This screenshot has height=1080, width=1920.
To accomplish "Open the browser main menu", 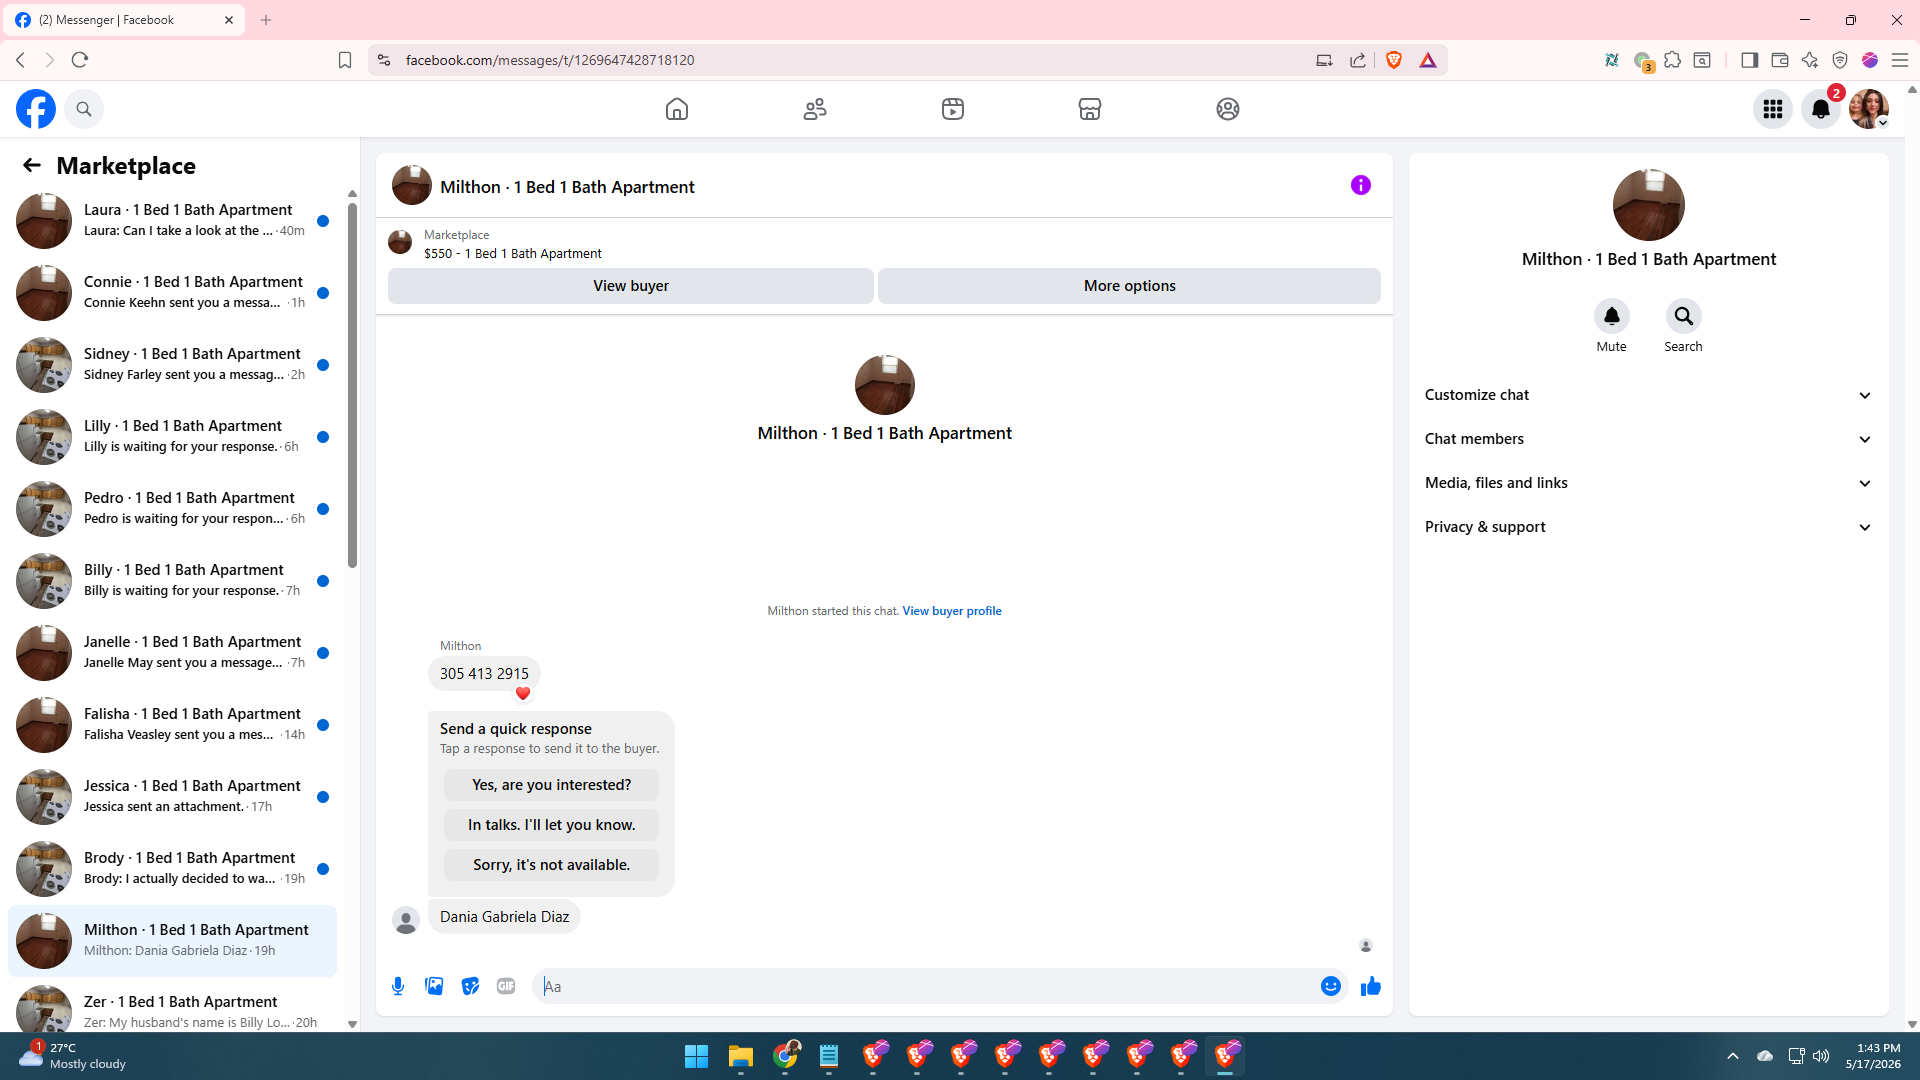I will (x=1900, y=60).
